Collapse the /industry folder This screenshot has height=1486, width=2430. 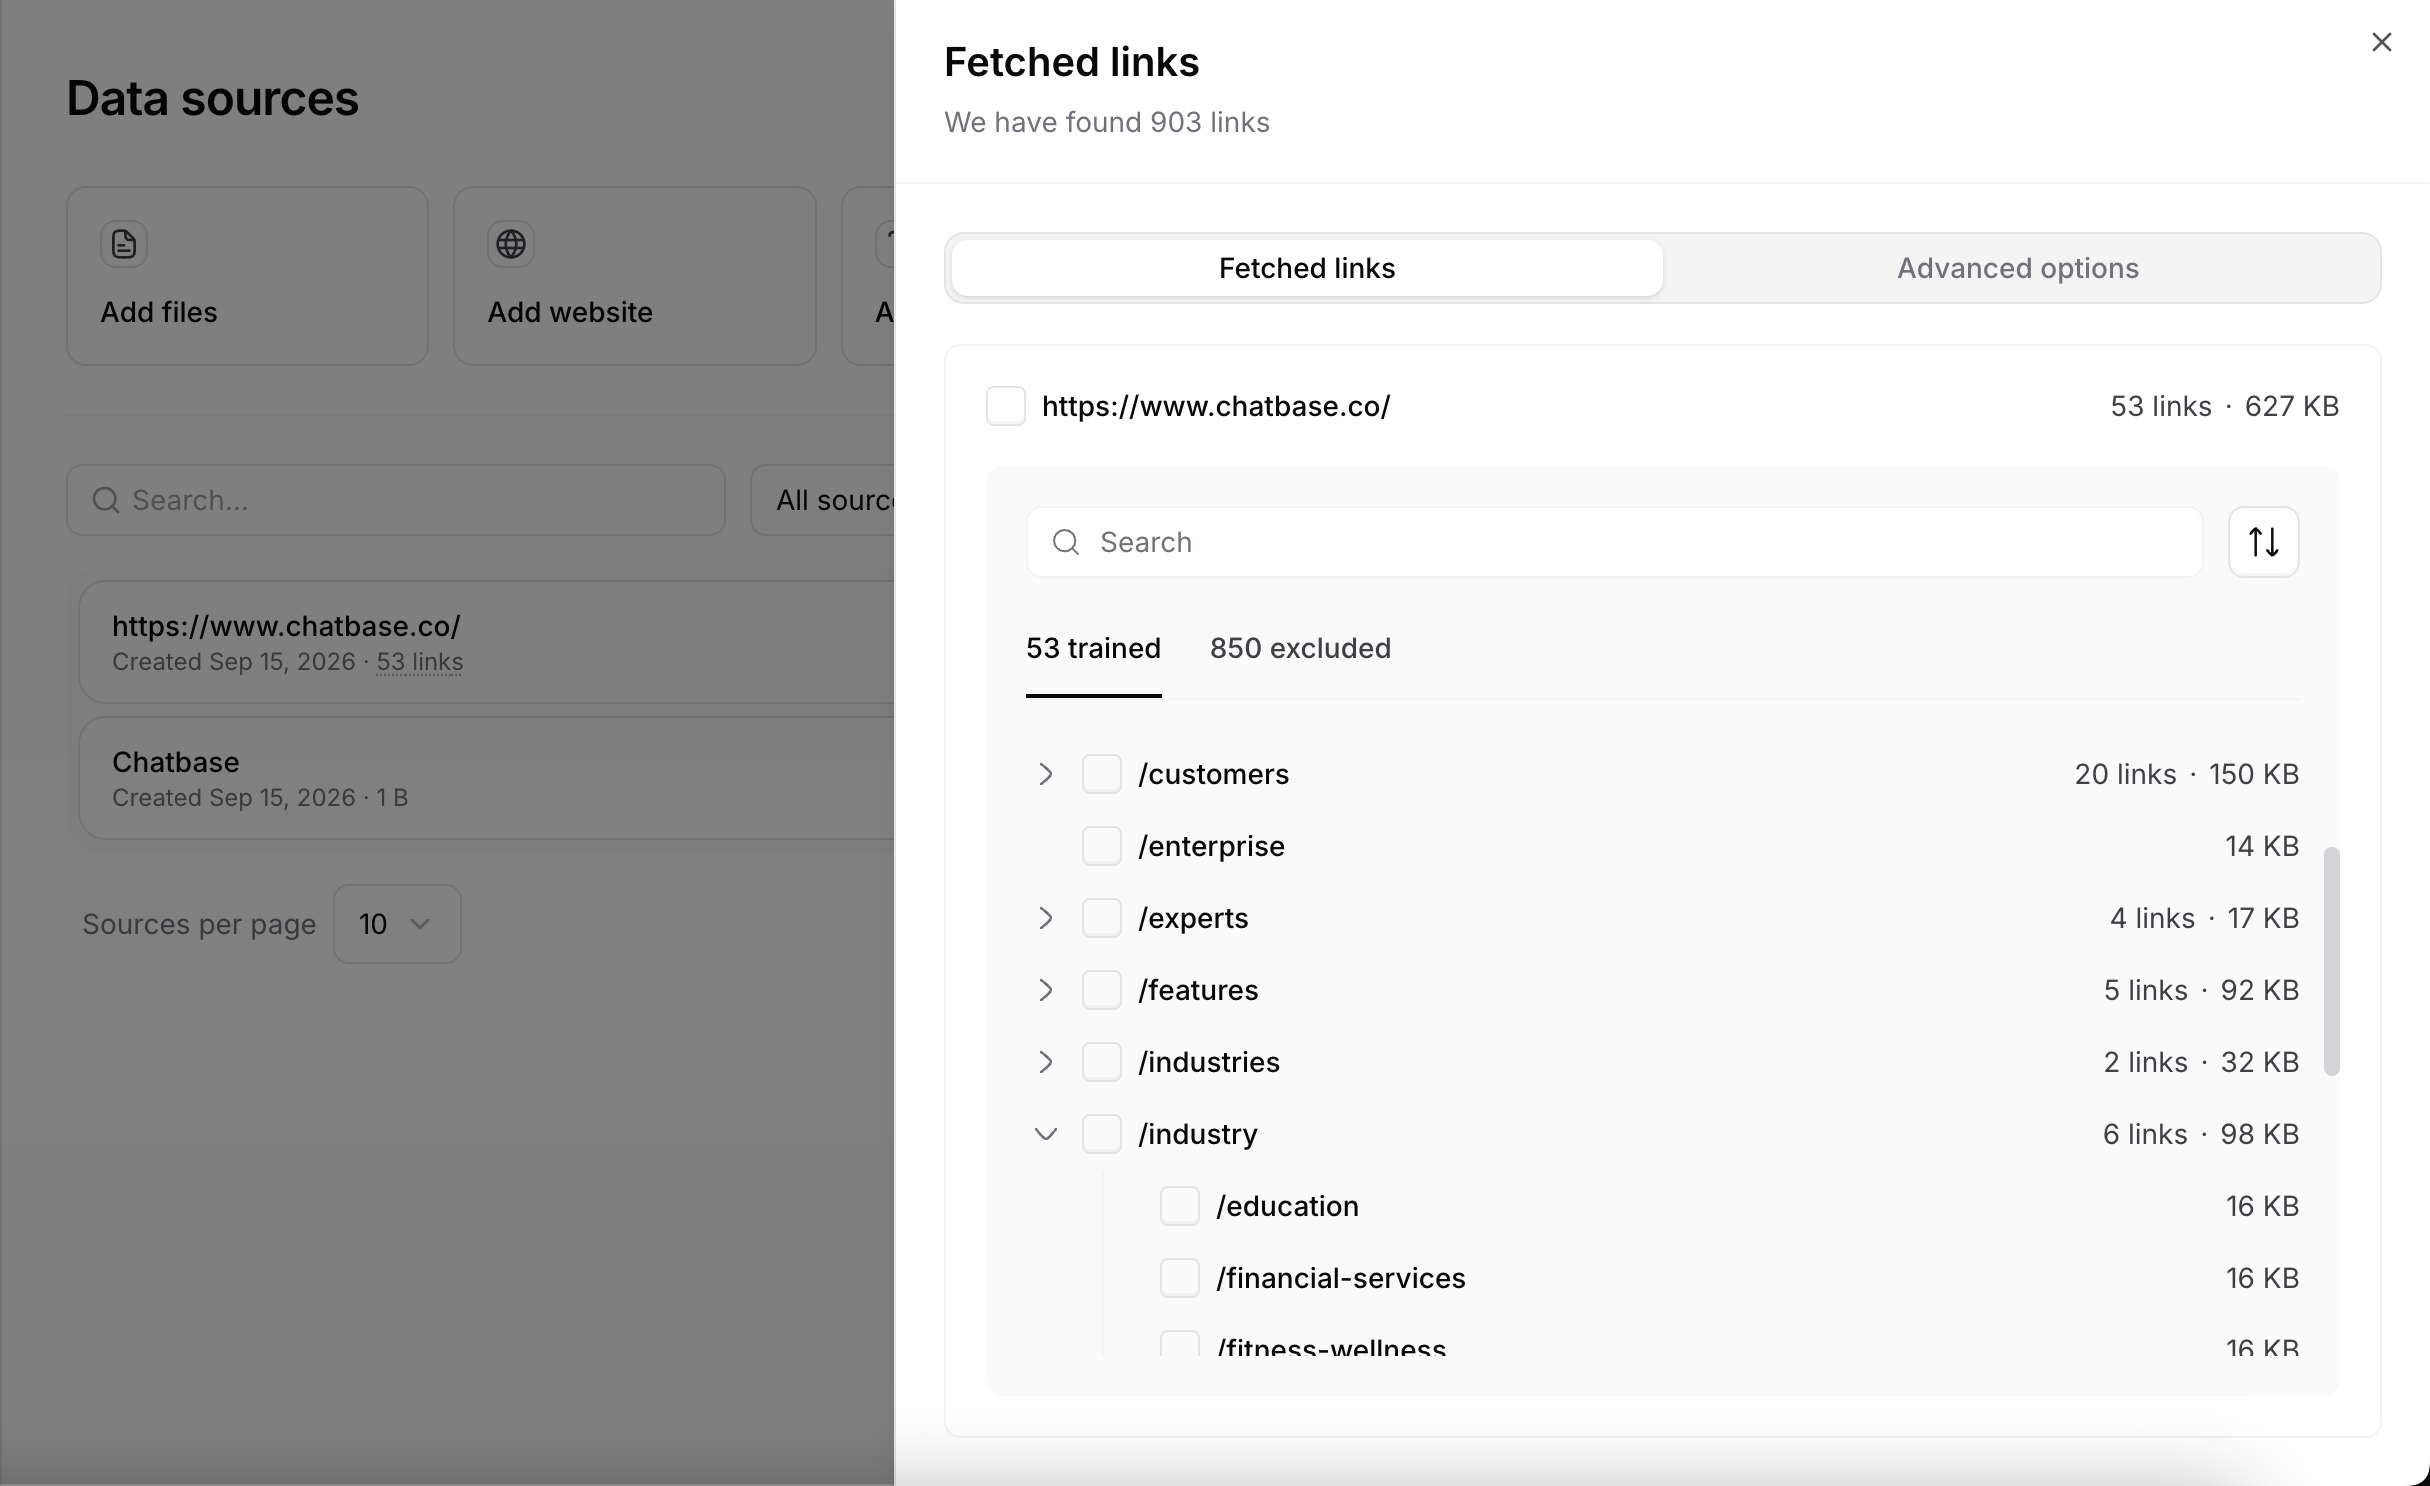(x=1045, y=1134)
